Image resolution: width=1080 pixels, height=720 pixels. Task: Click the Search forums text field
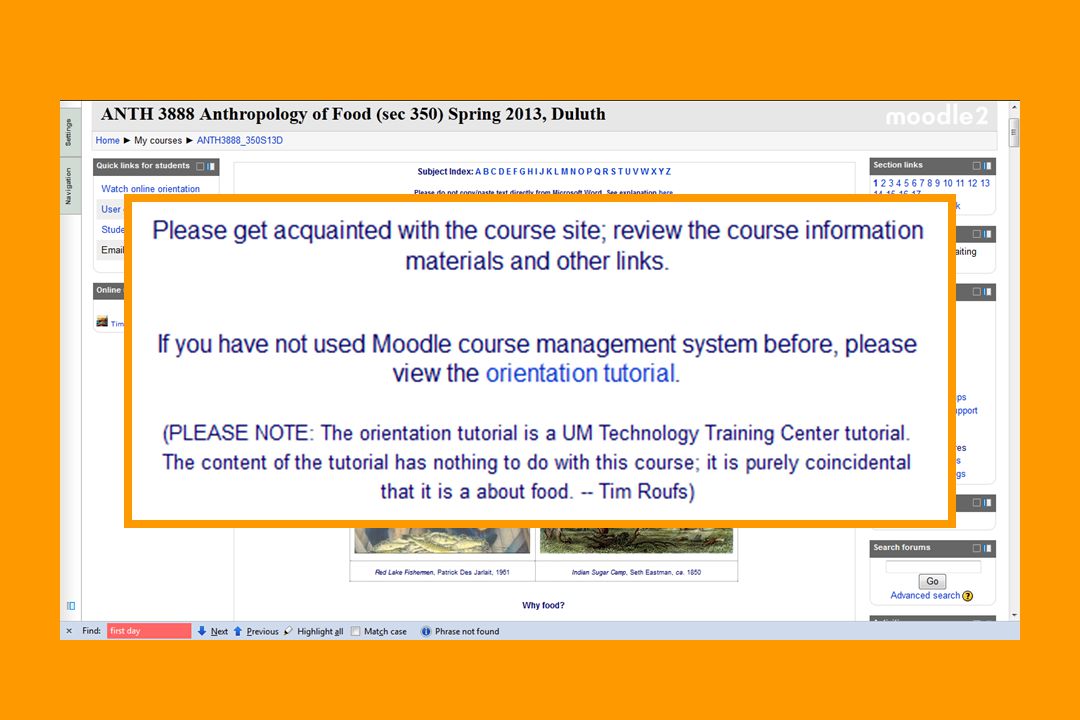point(933,566)
